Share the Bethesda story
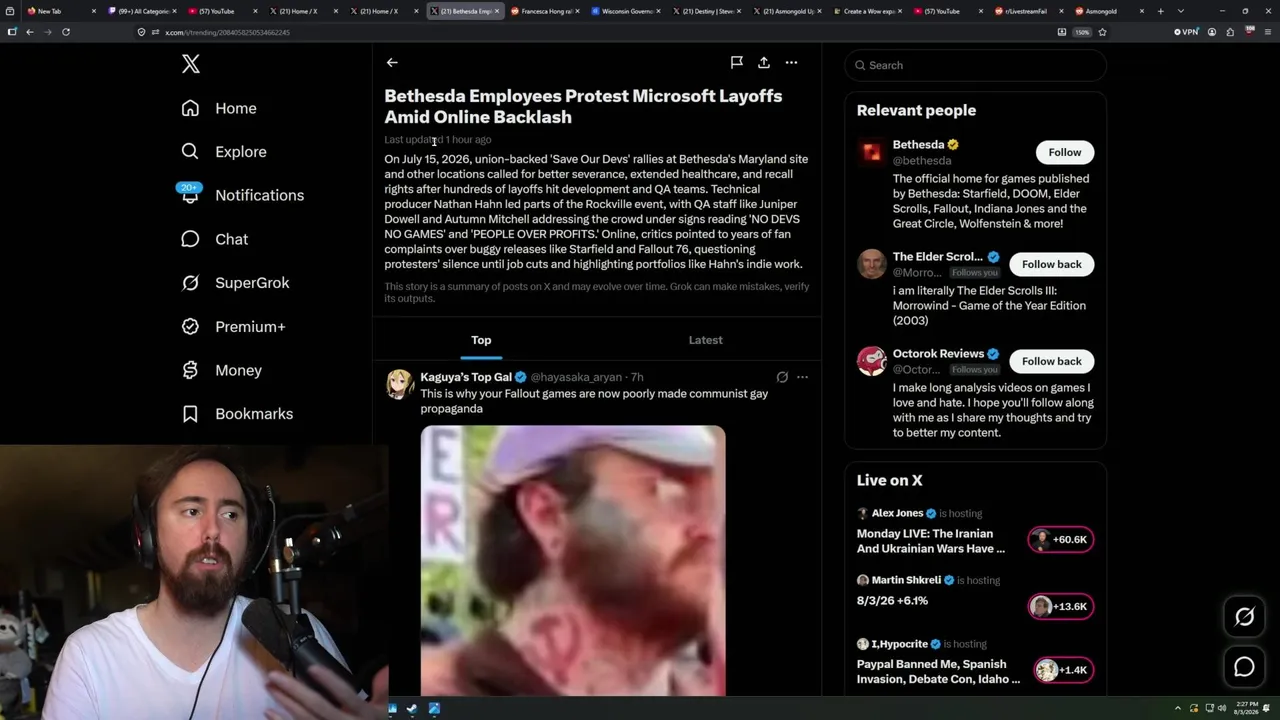 click(764, 62)
